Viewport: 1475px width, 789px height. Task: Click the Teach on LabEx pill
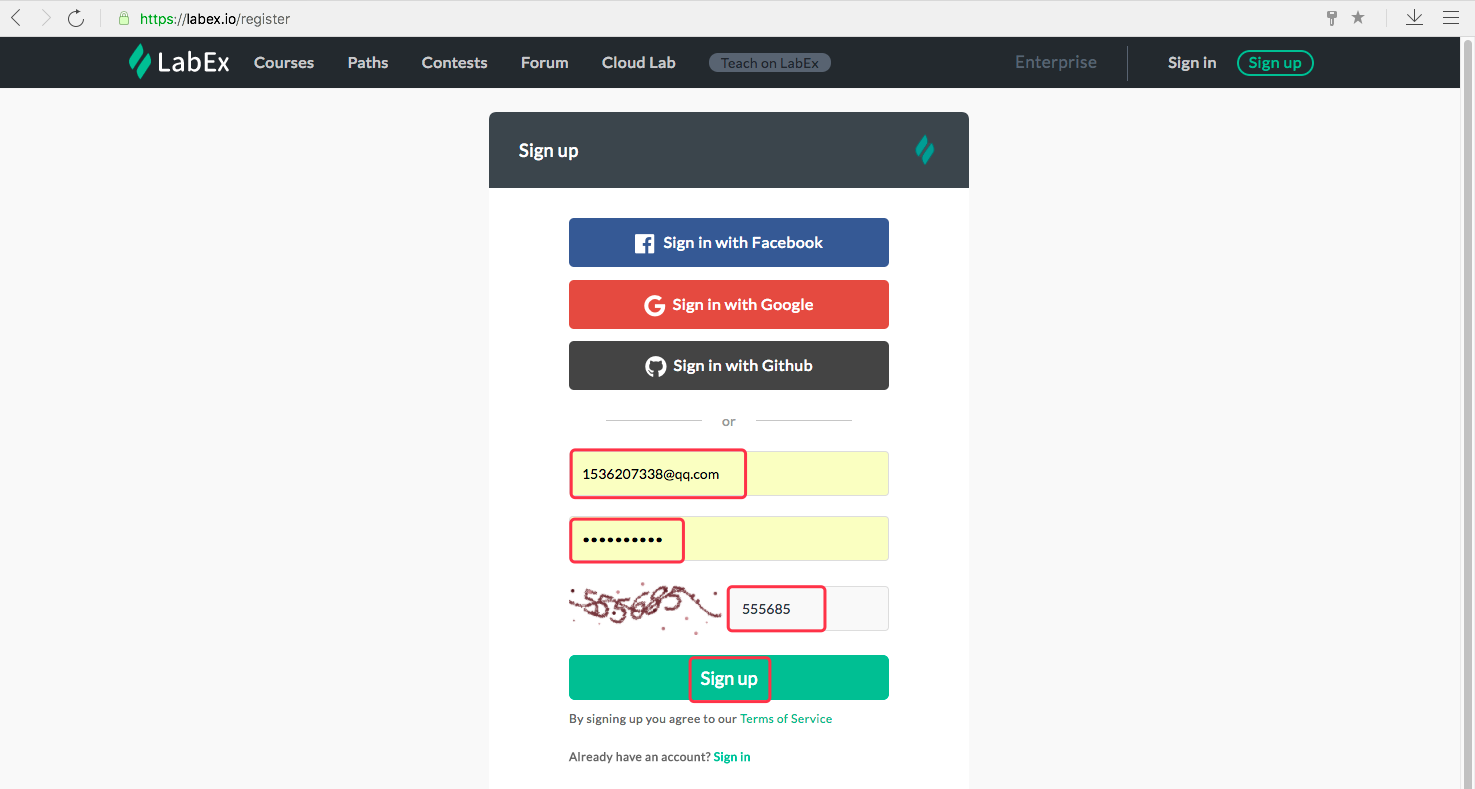coord(770,63)
